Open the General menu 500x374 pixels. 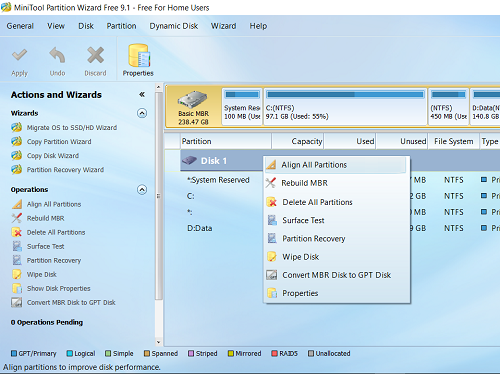tap(20, 26)
